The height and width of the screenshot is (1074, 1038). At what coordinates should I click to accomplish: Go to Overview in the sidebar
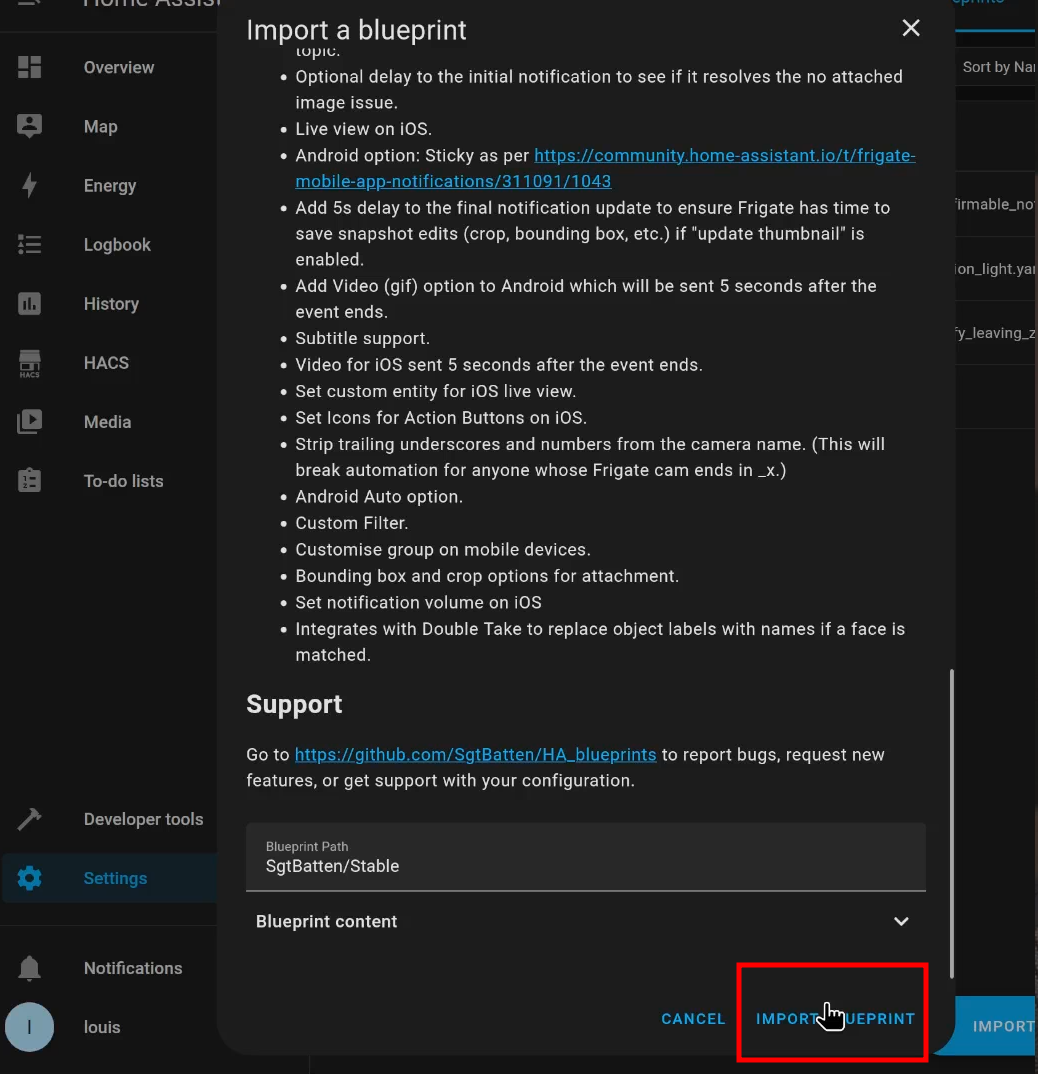click(x=119, y=67)
